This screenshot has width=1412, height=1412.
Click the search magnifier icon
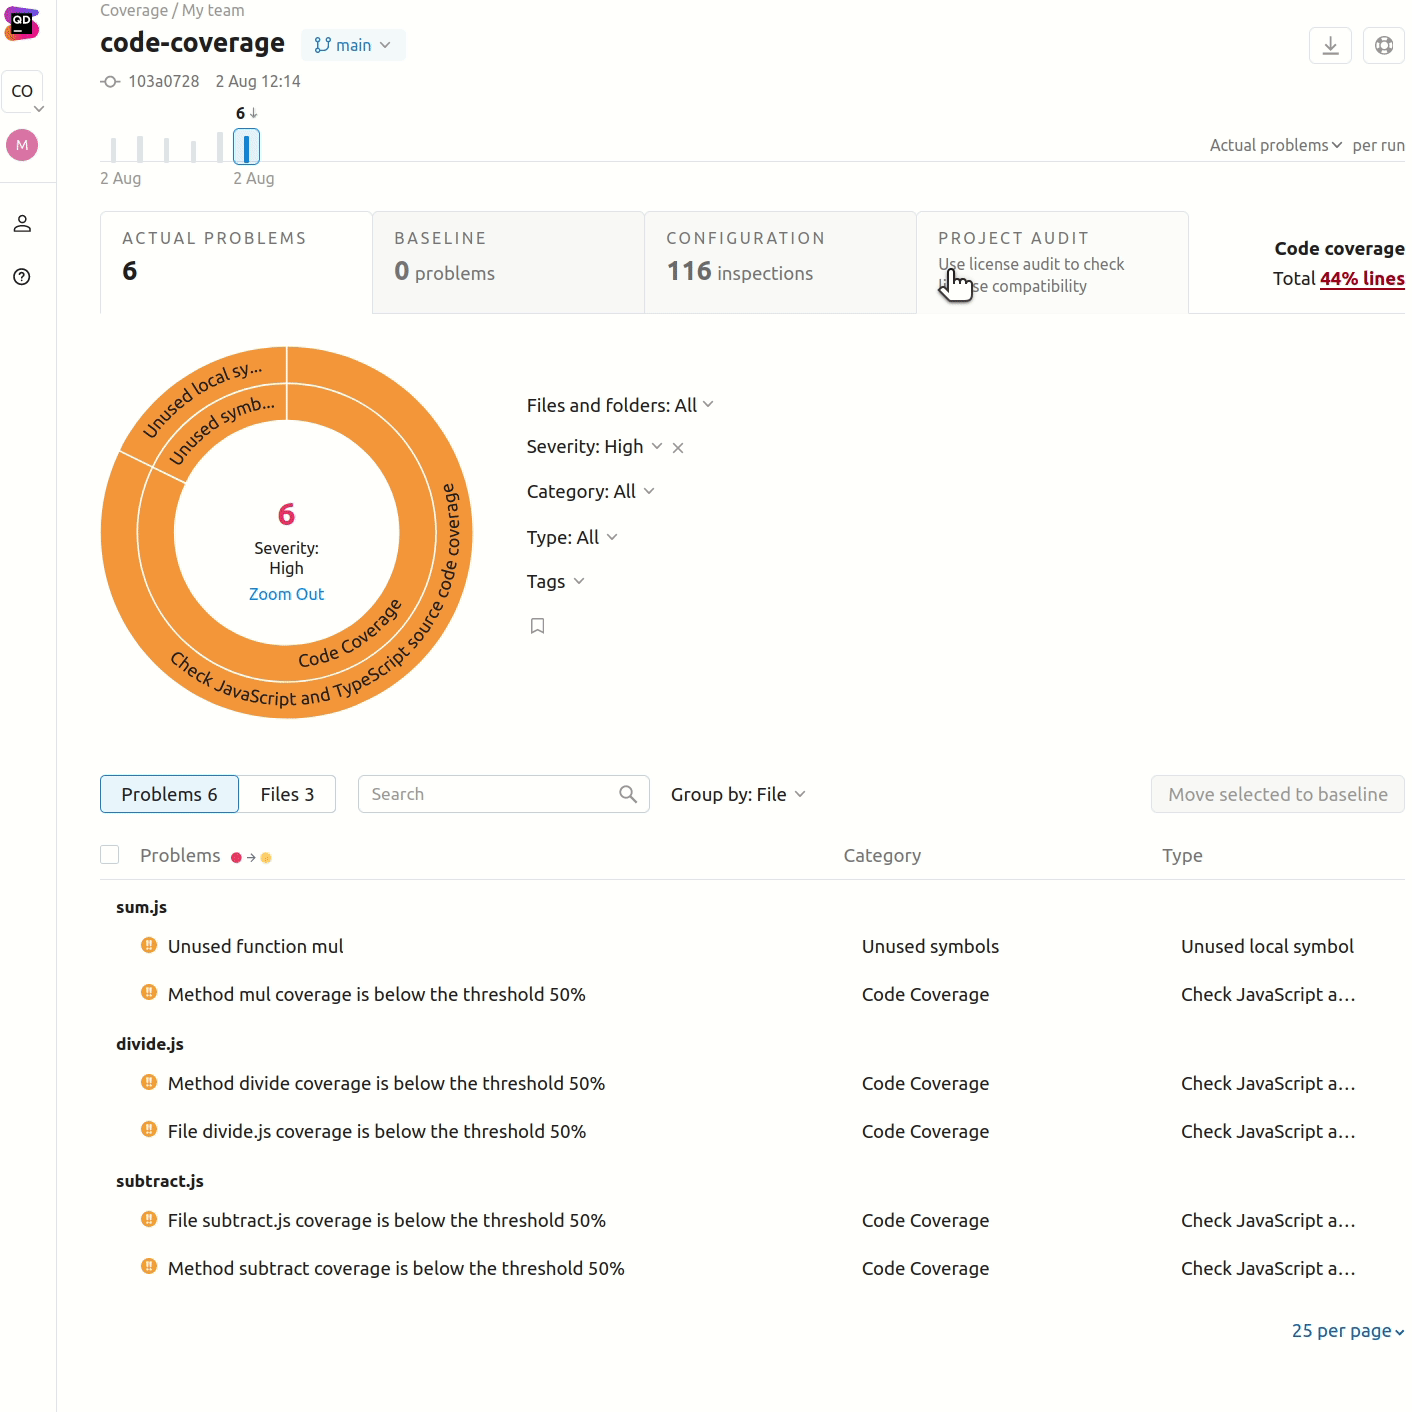point(628,794)
